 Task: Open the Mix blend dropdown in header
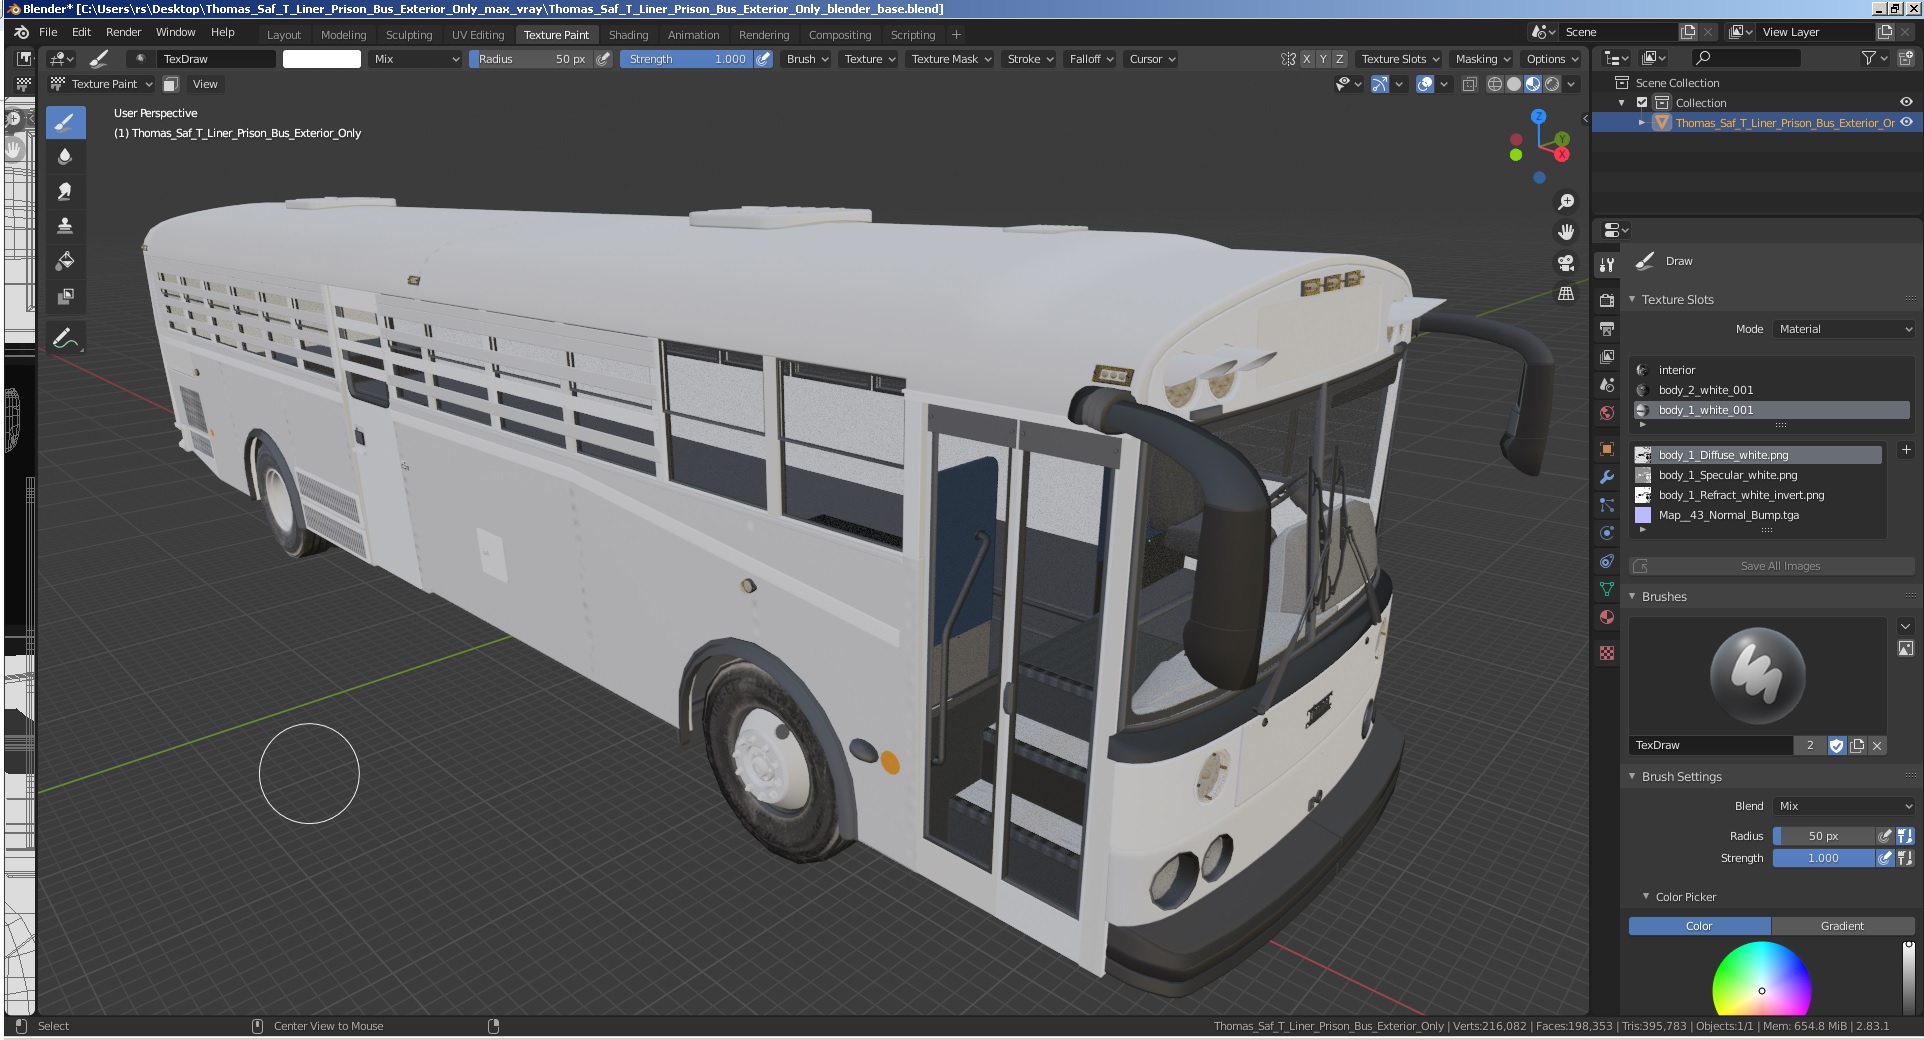tap(416, 59)
